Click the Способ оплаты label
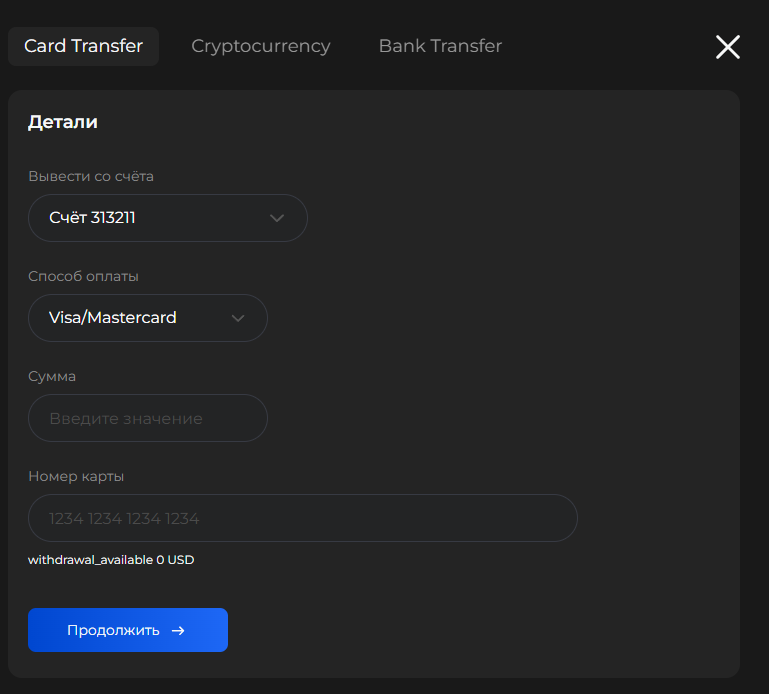This screenshot has width=769, height=694. 83,276
